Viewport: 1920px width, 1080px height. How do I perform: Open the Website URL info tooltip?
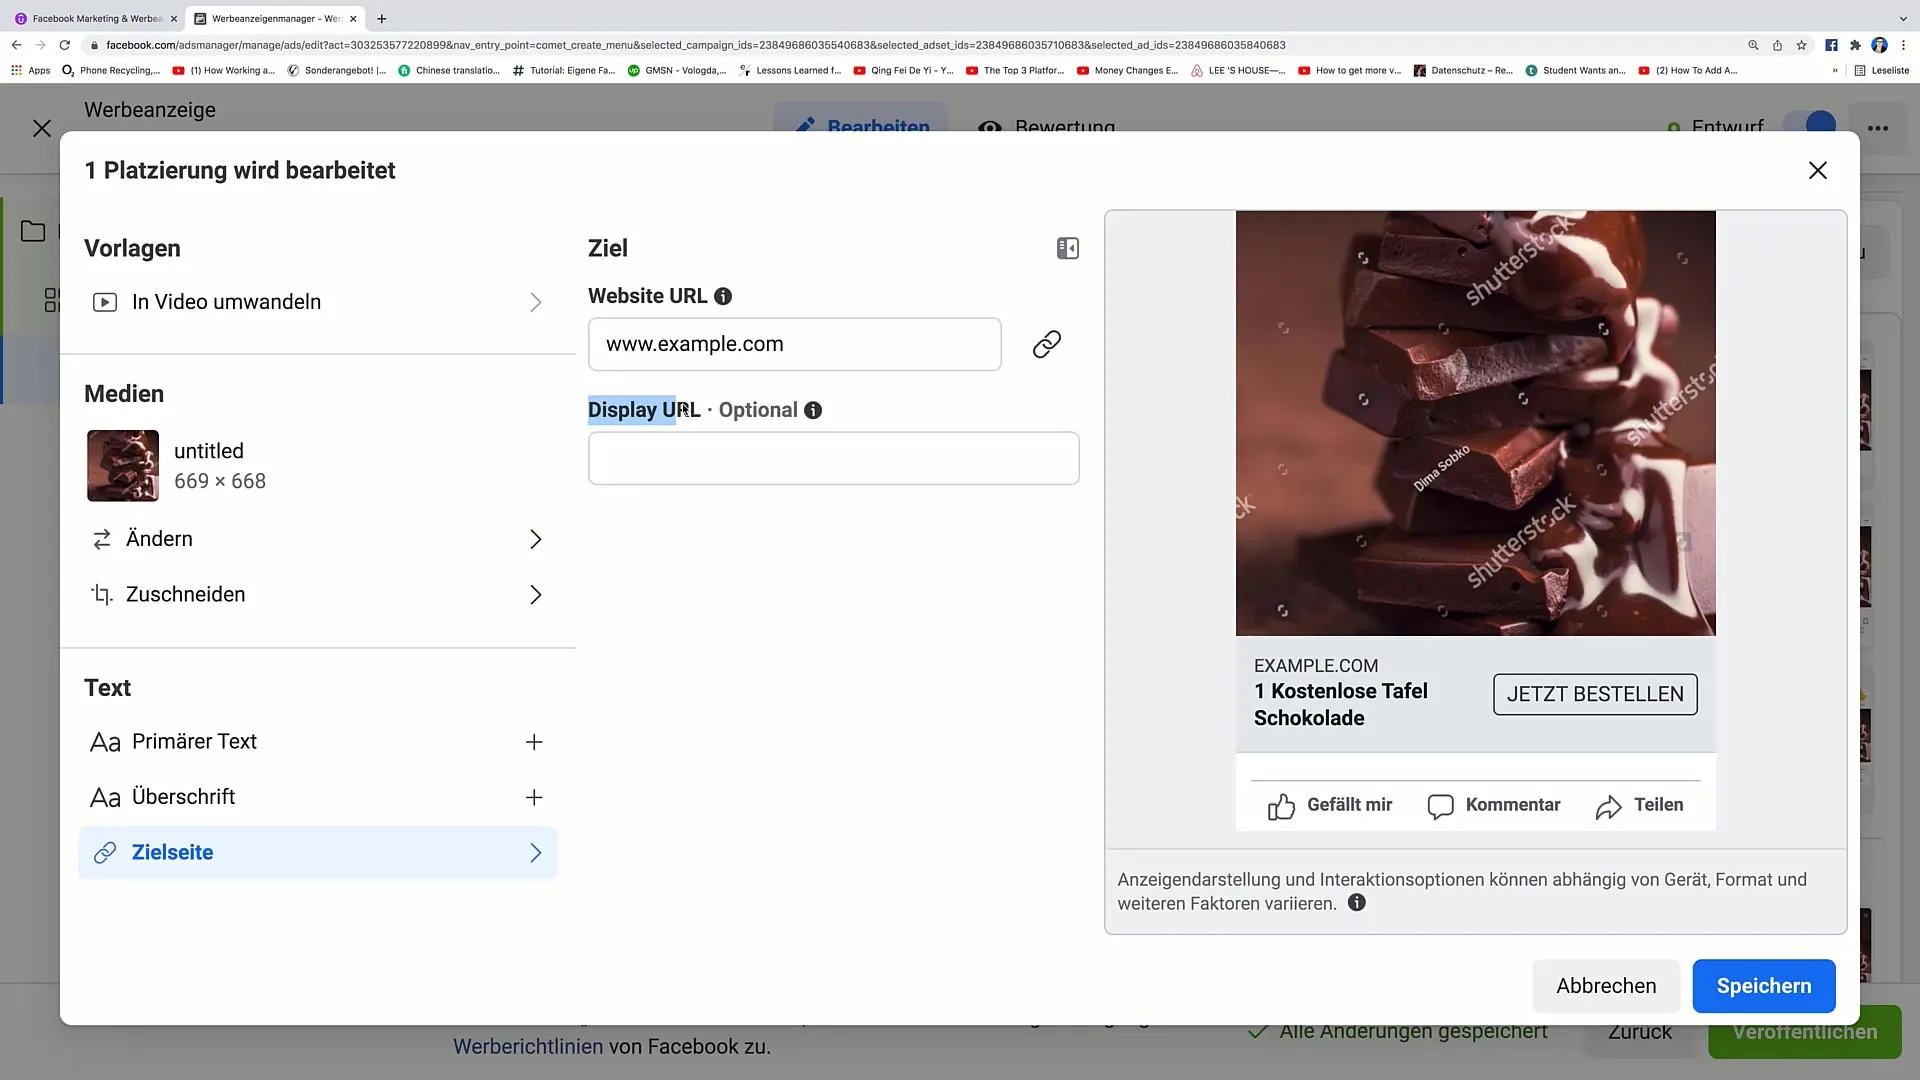tap(723, 296)
